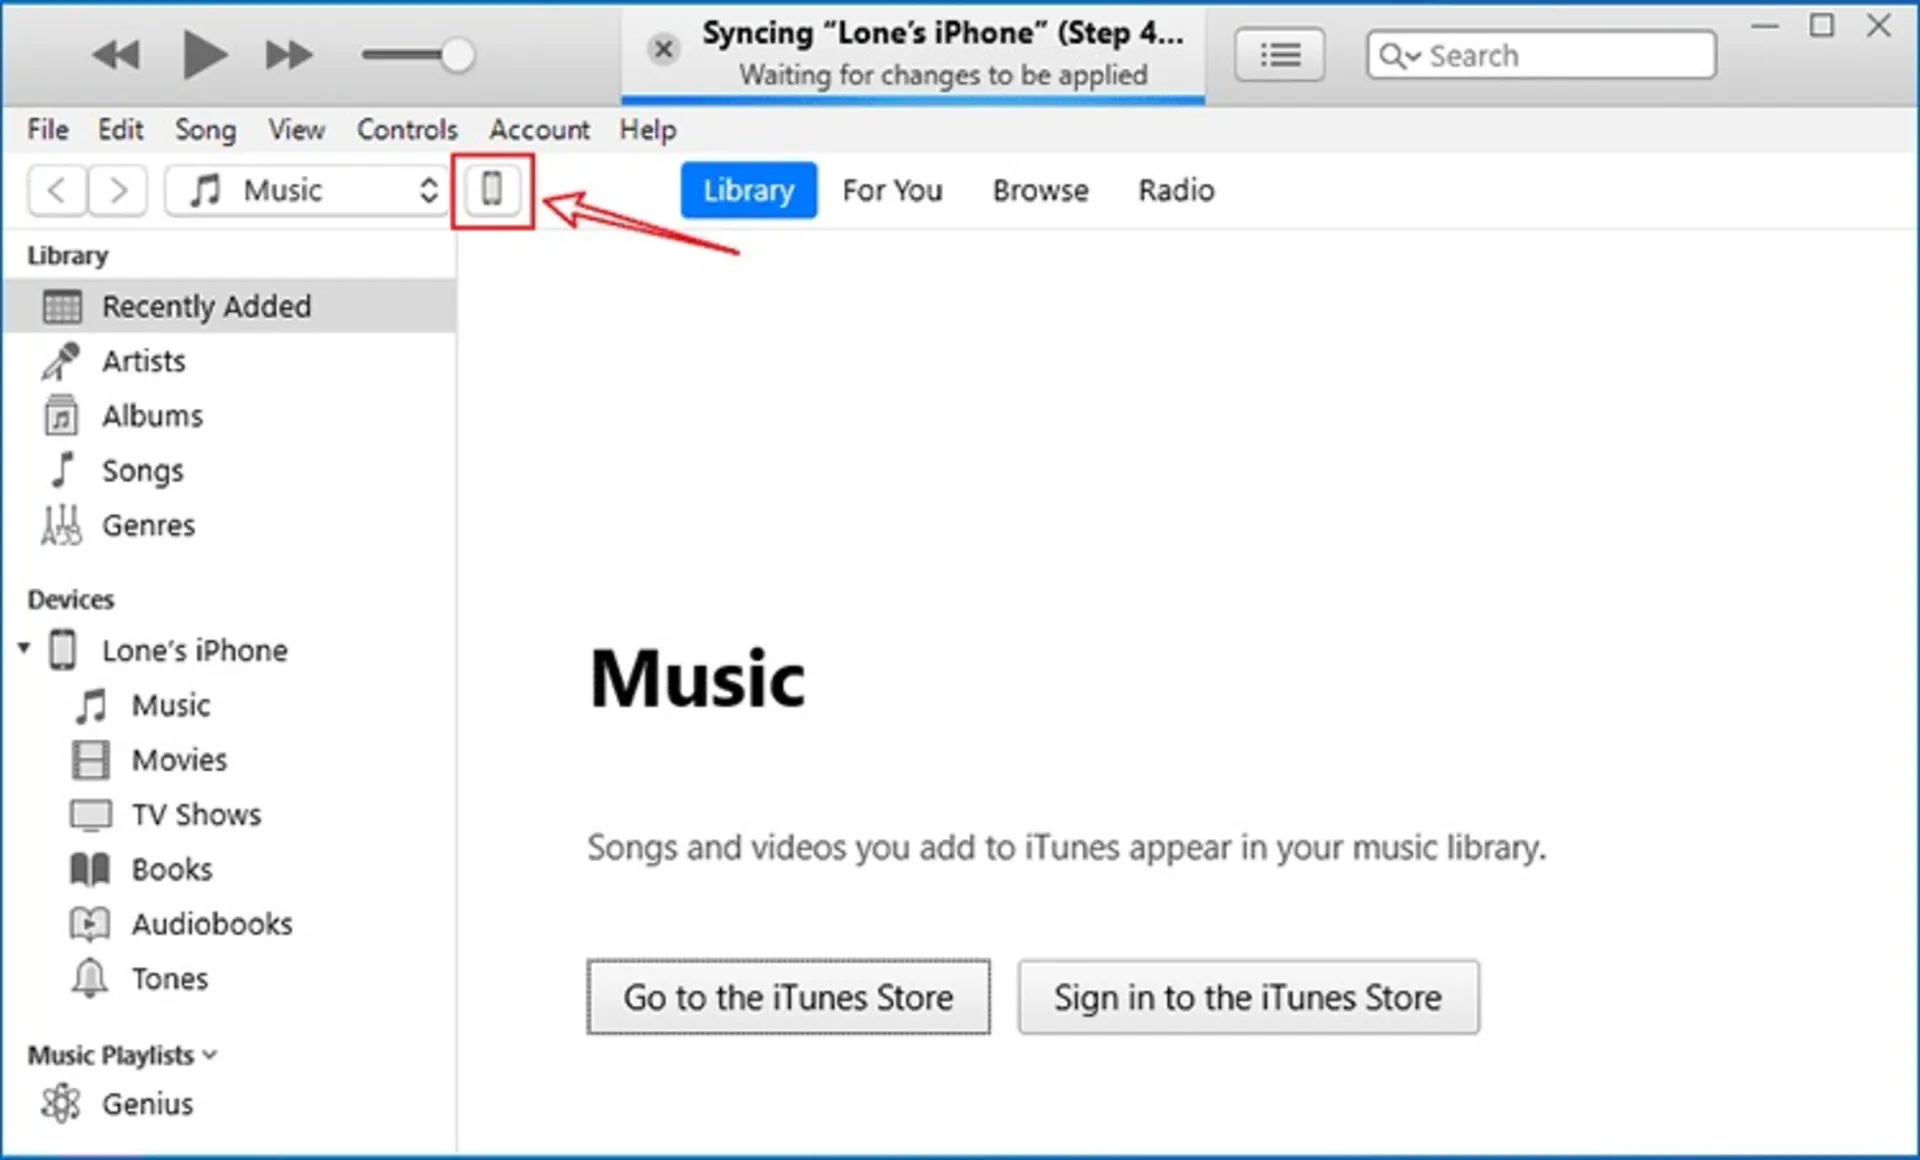Open the Up Next list view icon

(x=1279, y=55)
